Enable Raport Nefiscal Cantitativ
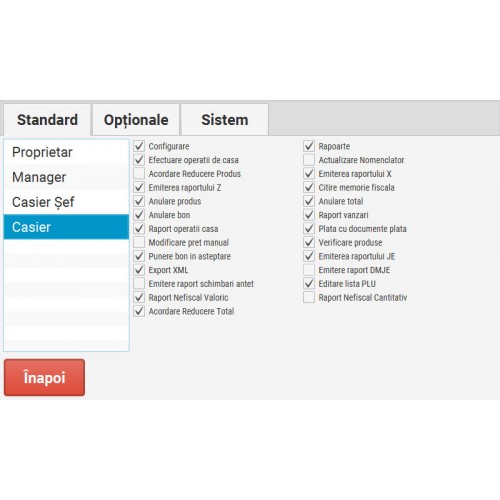The height and width of the screenshot is (500, 500). tap(309, 297)
